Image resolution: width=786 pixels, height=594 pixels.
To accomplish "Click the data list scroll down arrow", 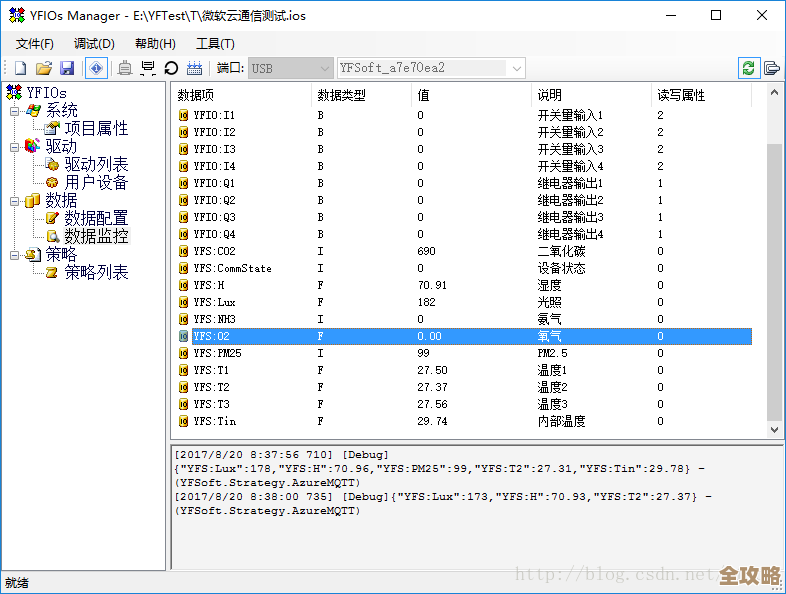I will 774,430.
